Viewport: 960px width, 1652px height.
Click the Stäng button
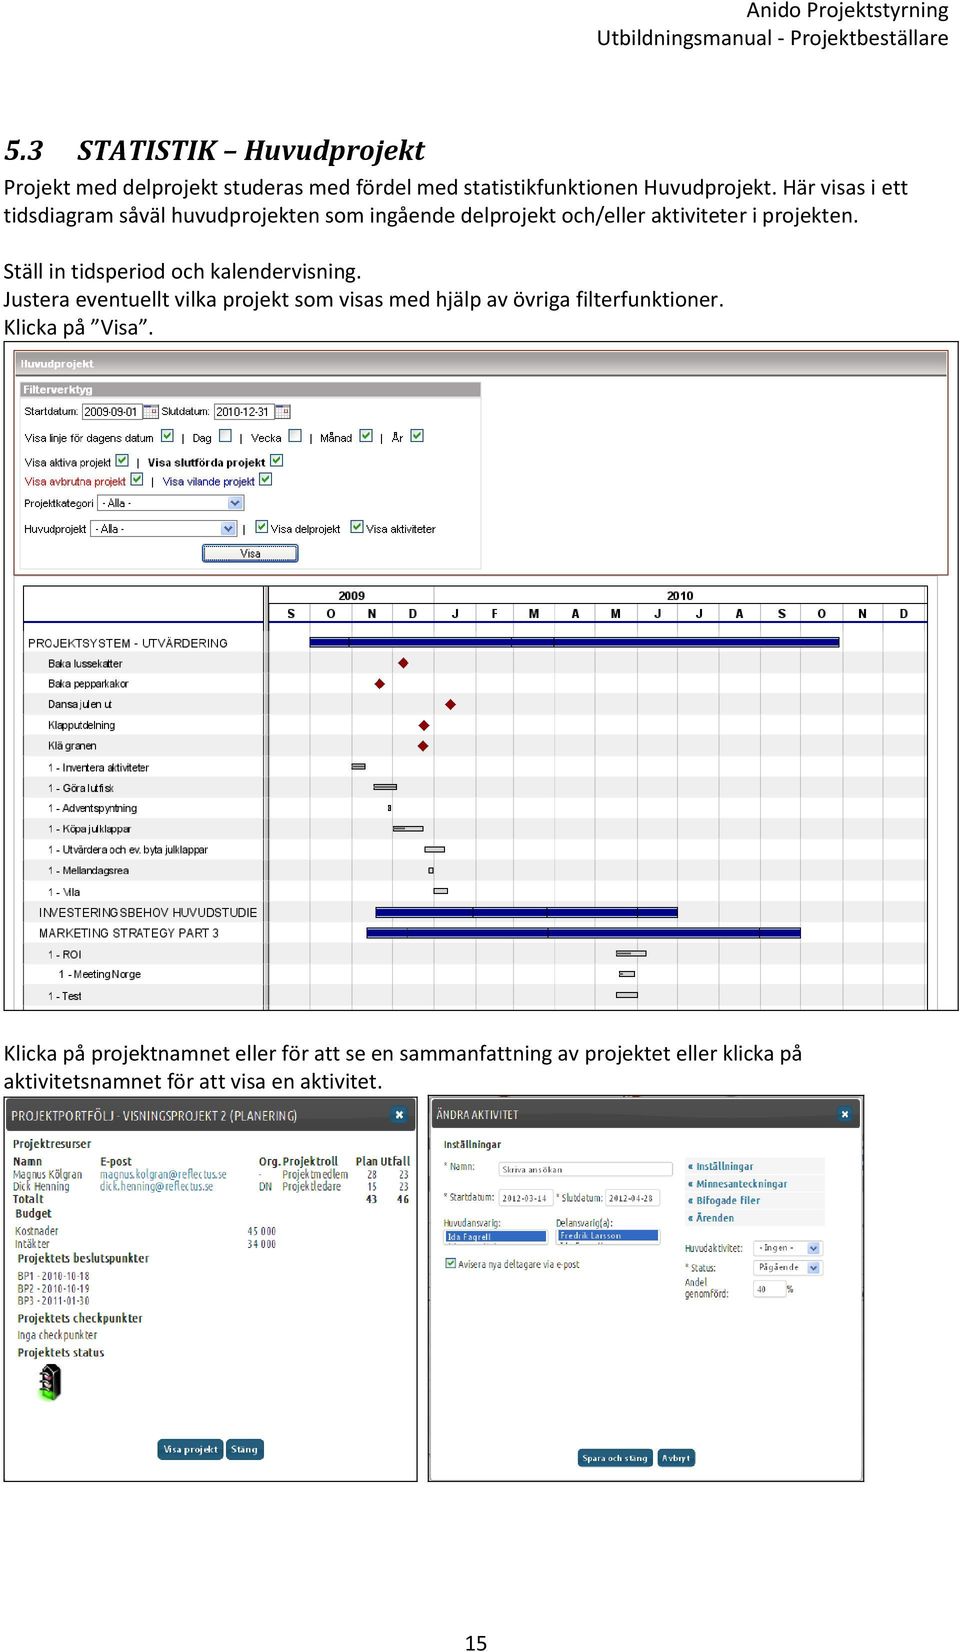[x=244, y=1449]
